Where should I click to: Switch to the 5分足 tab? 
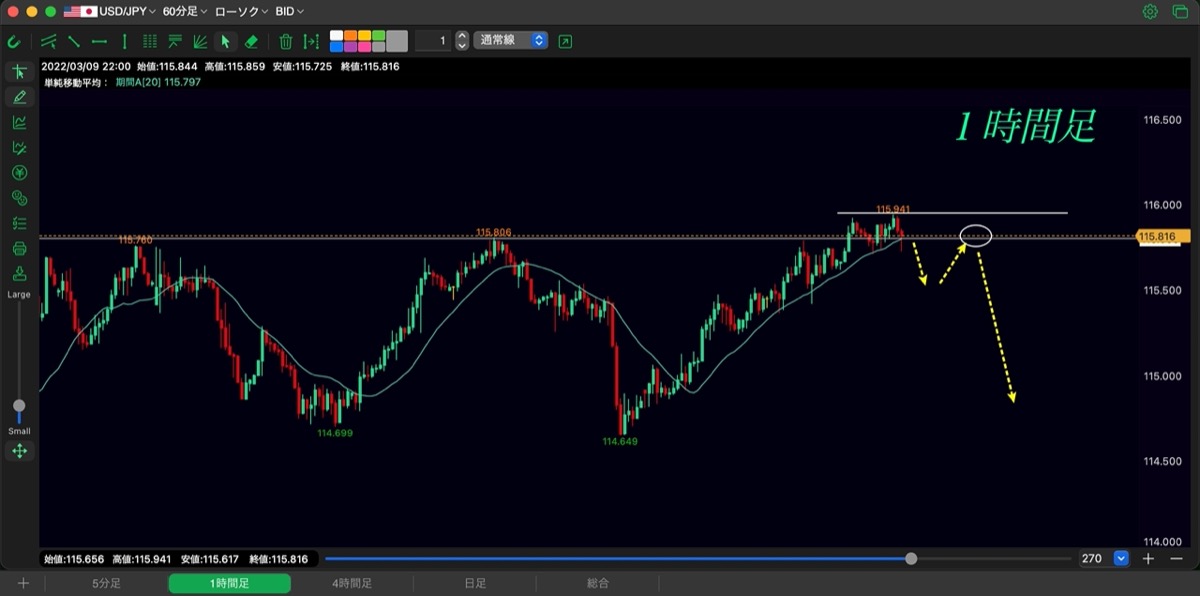click(107, 583)
